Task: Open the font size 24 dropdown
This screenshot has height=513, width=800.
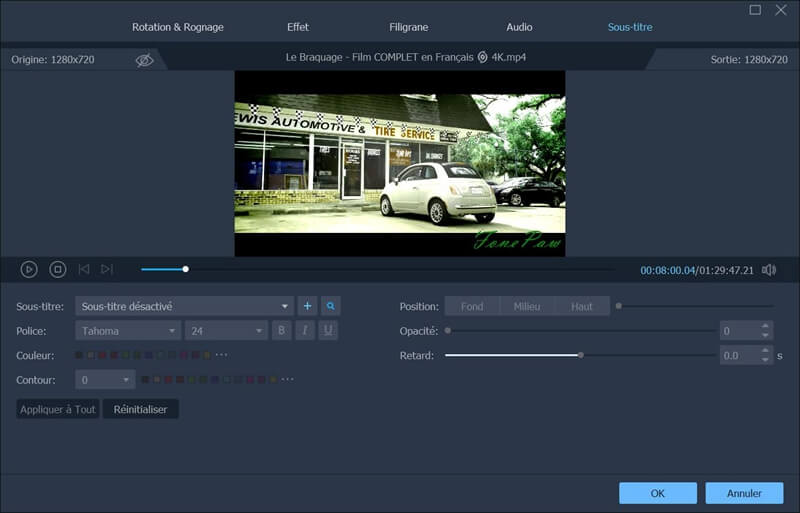Action: pyautogui.click(x=226, y=331)
